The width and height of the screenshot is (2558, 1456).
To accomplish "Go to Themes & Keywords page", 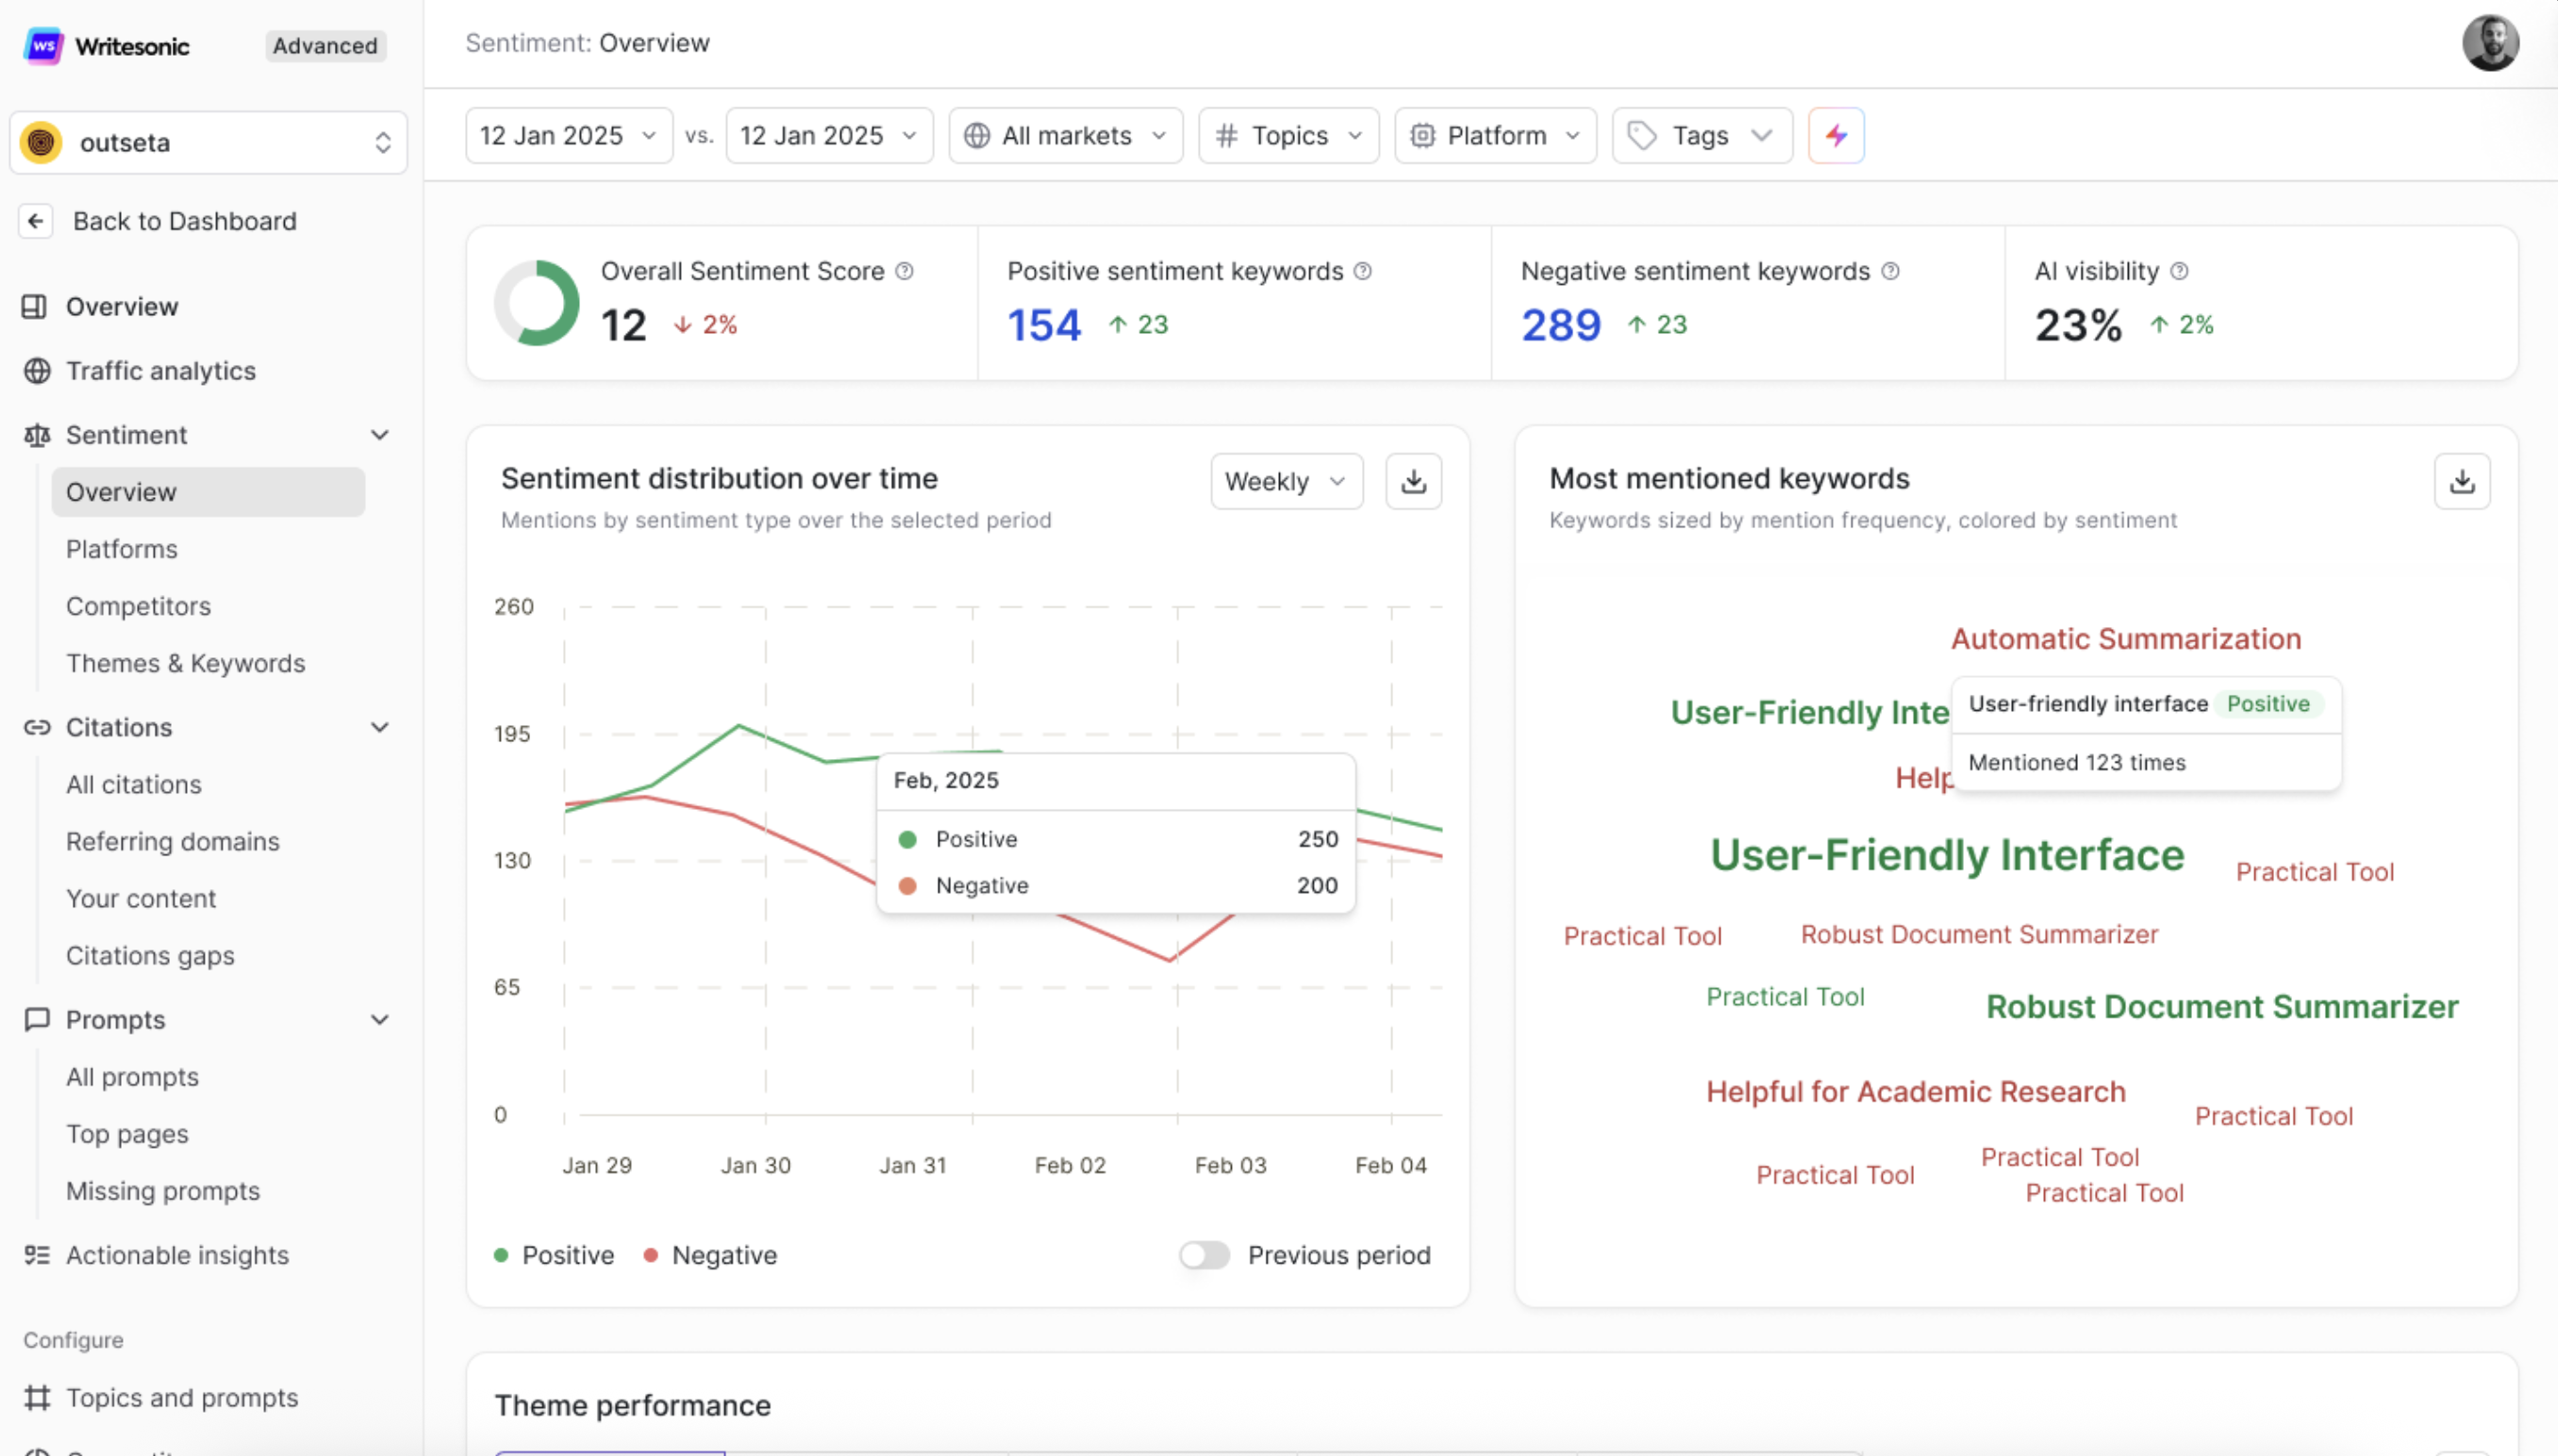I will click(185, 663).
